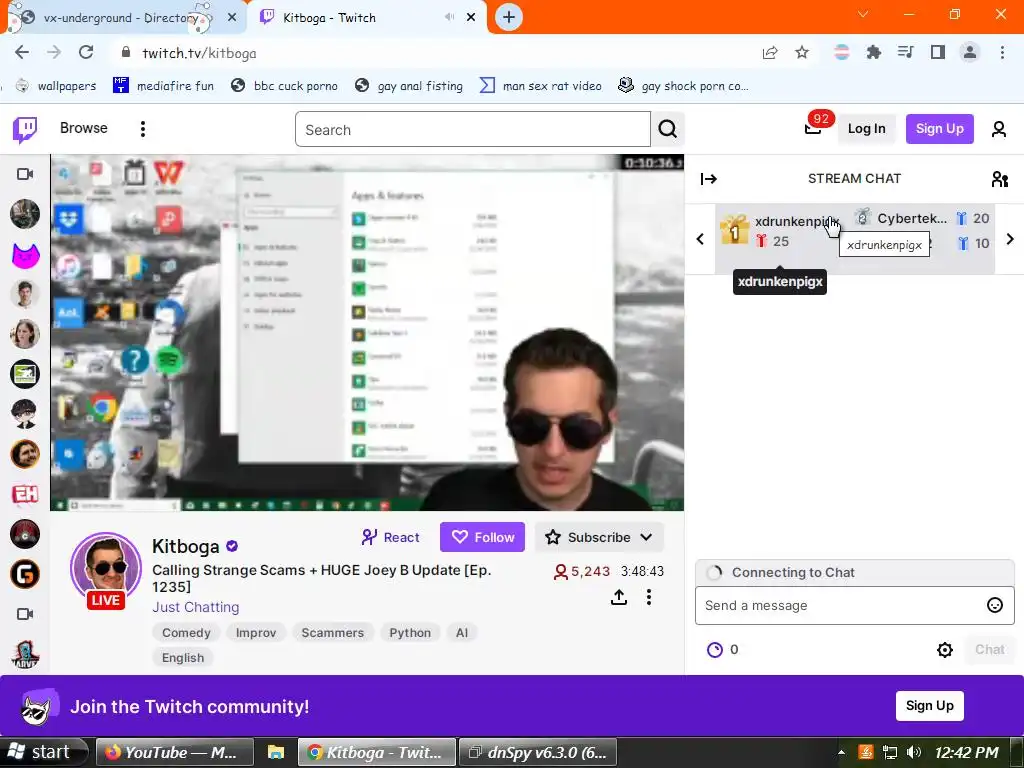
Task: Click the Kitboga channel avatar
Action: click(x=106, y=567)
